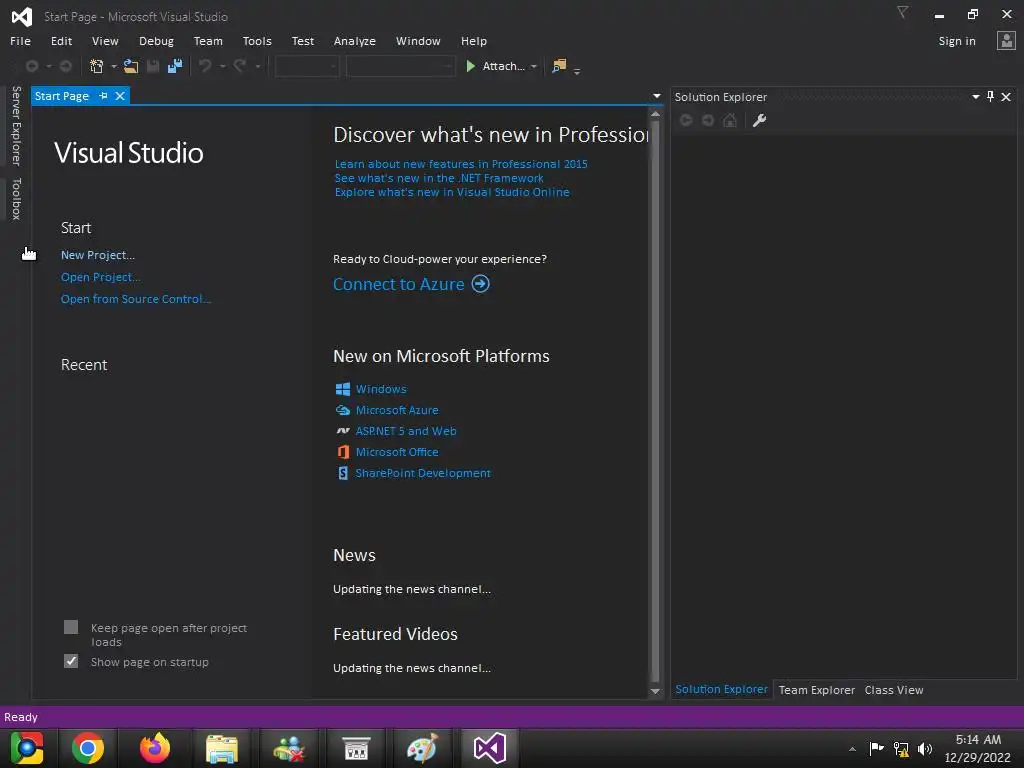Open the toolbar overflow options arrow
This screenshot has height=768, width=1024.
(577, 71)
